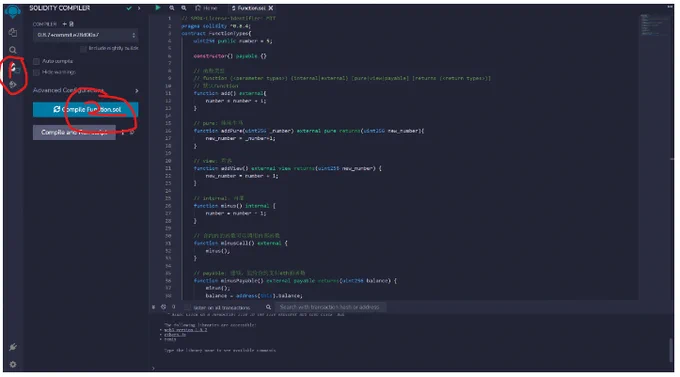680x377 pixels.
Task: Open the Deploy & Run Transactions sidebar icon
Action: coord(13,84)
